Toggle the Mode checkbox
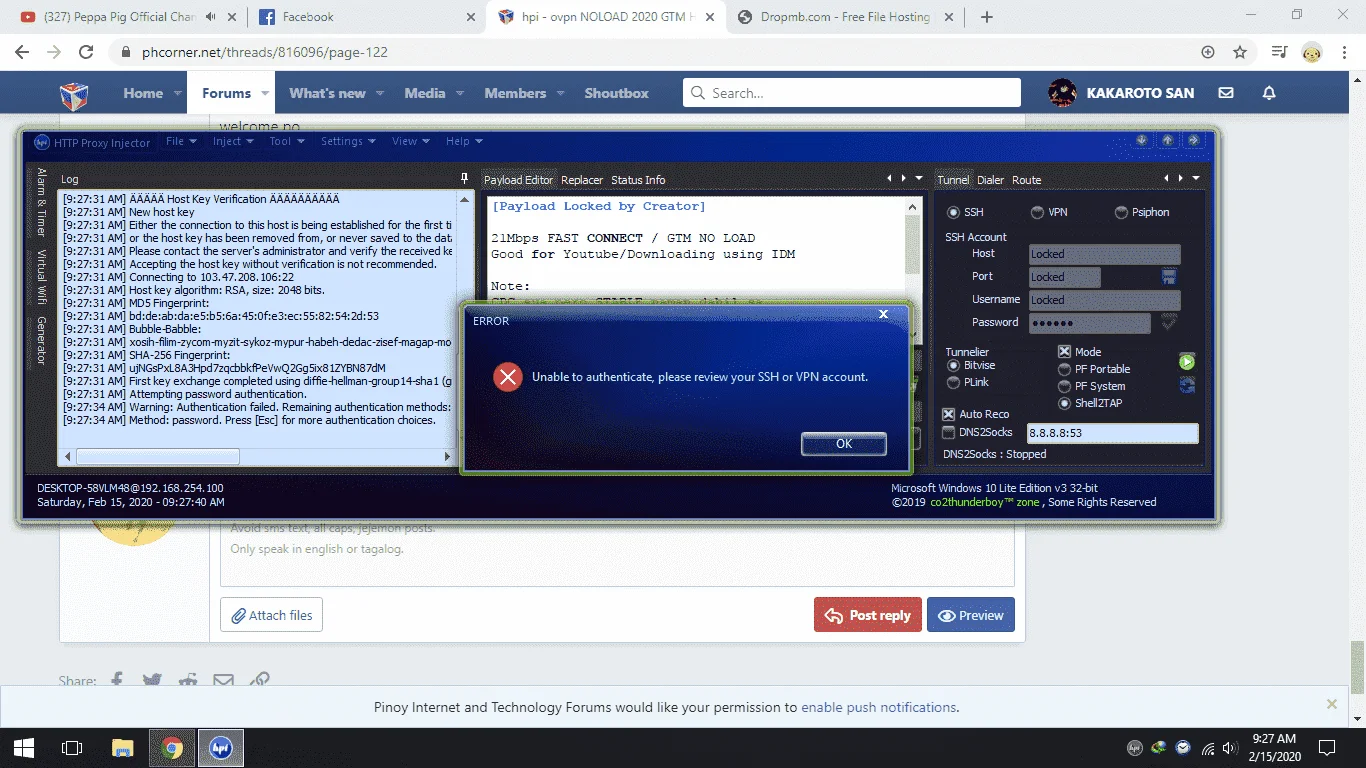The image size is (1366, 768). (x=1065, y=352)
